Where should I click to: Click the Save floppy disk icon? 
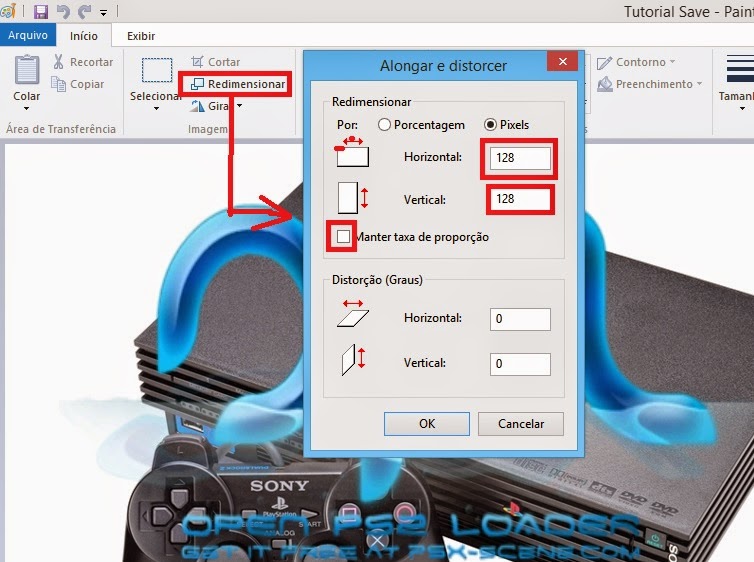coord(40,11)
